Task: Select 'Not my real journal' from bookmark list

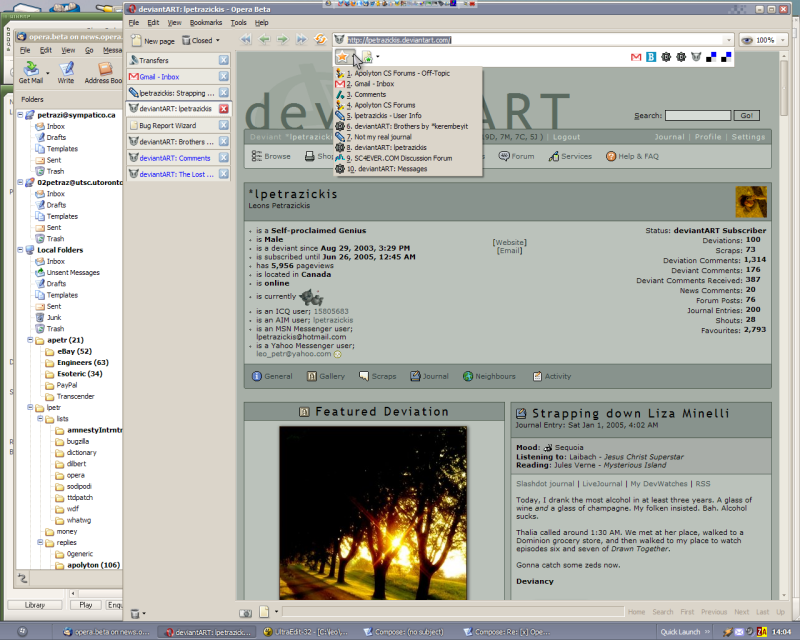Action: pos(385,137)
